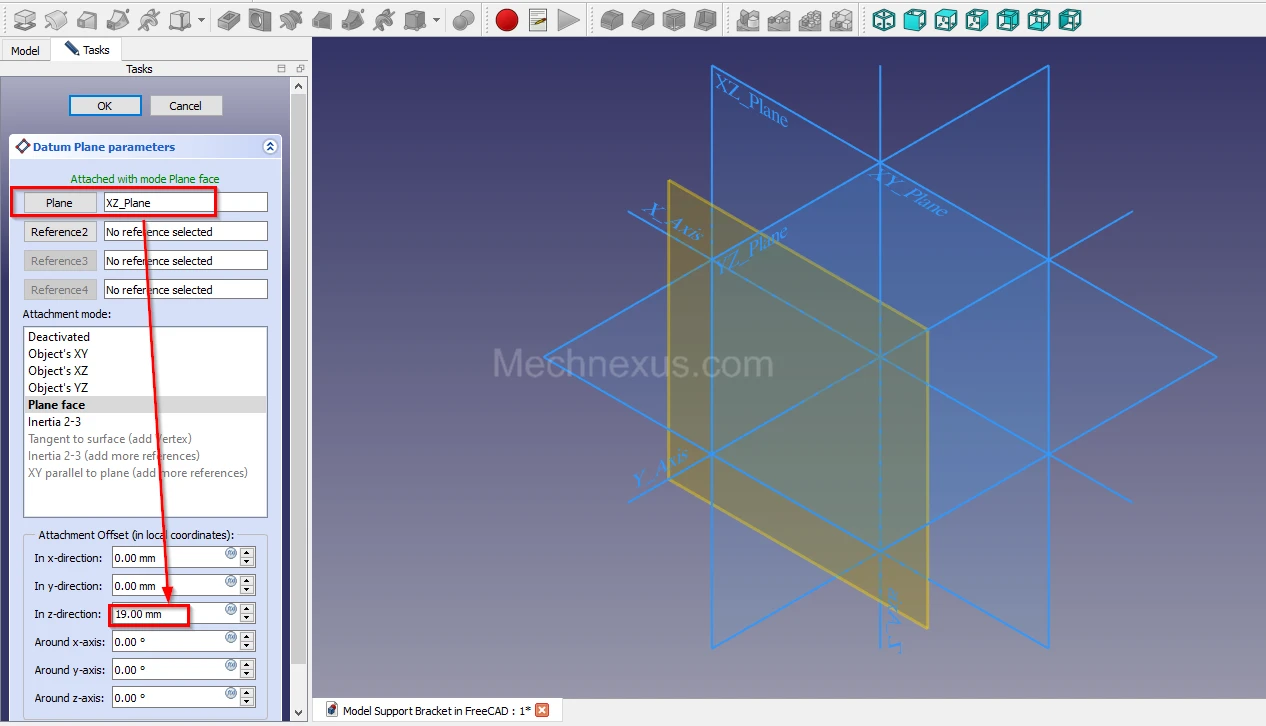The height and width of the screenshot is (726, 1266).
Task: Switch to left view cube icon
Action: 1070,19
